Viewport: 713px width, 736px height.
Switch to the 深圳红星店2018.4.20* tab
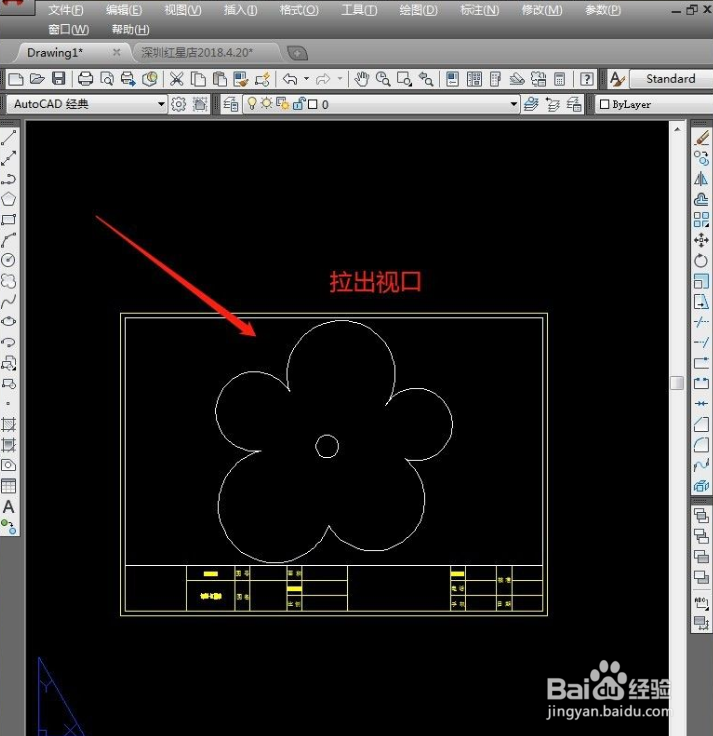(197, 53)
